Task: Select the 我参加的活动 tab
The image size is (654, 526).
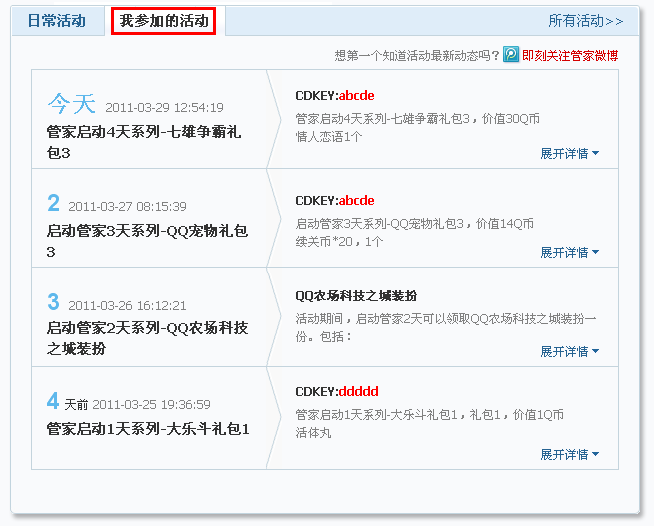Action: [164, 21]
